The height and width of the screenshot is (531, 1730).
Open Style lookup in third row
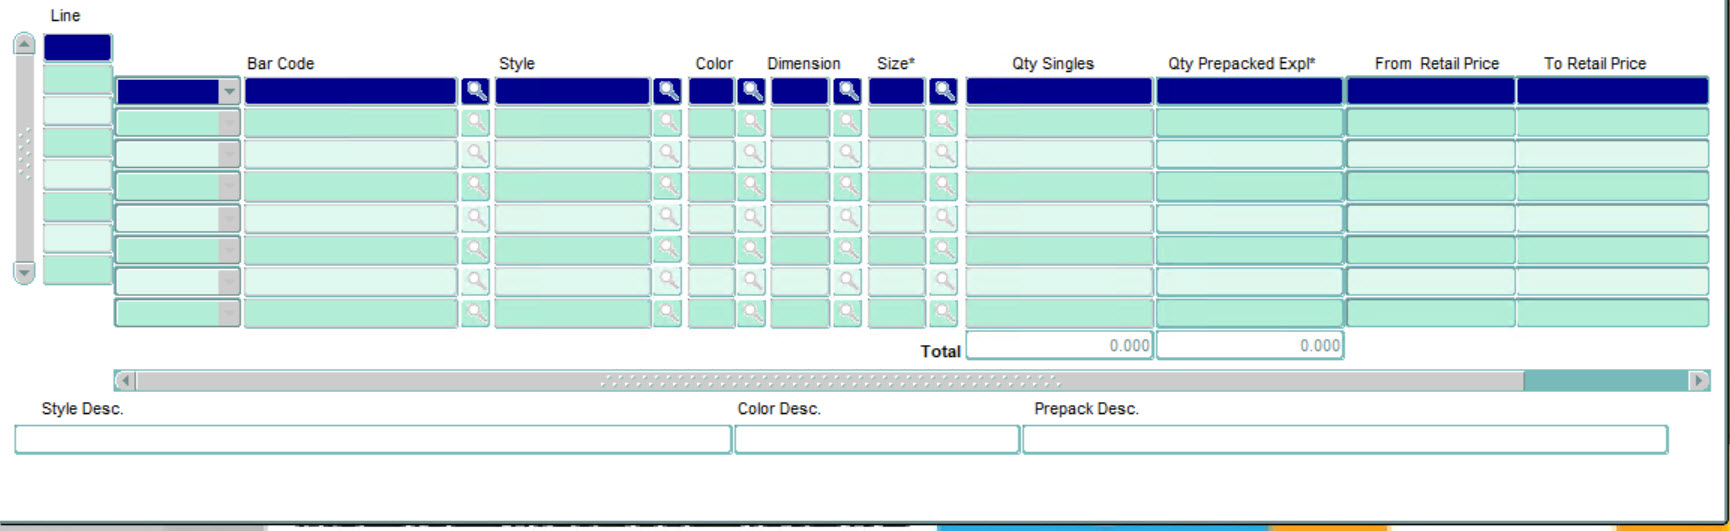coord(667,155)
